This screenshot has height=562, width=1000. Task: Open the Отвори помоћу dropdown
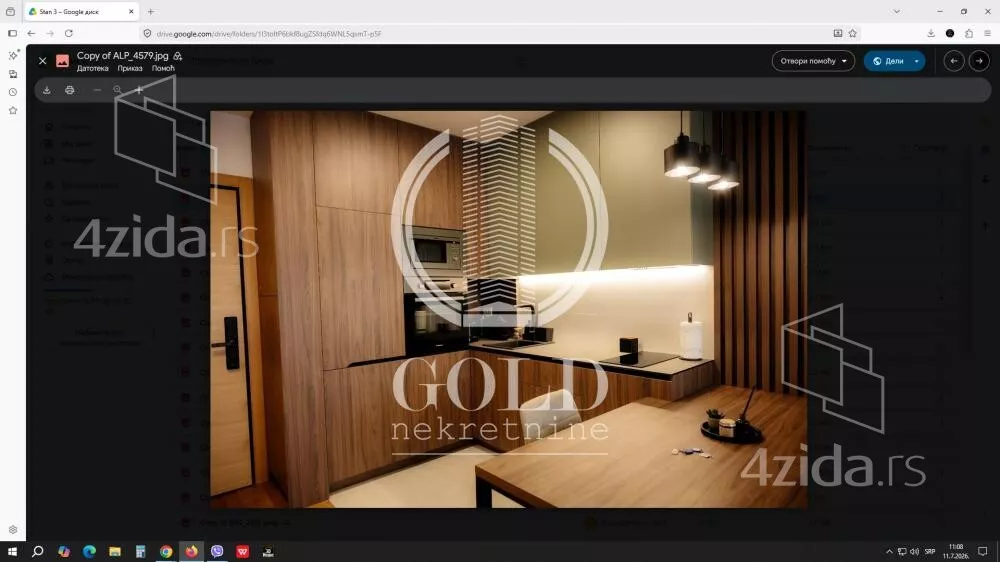[813, 61]
